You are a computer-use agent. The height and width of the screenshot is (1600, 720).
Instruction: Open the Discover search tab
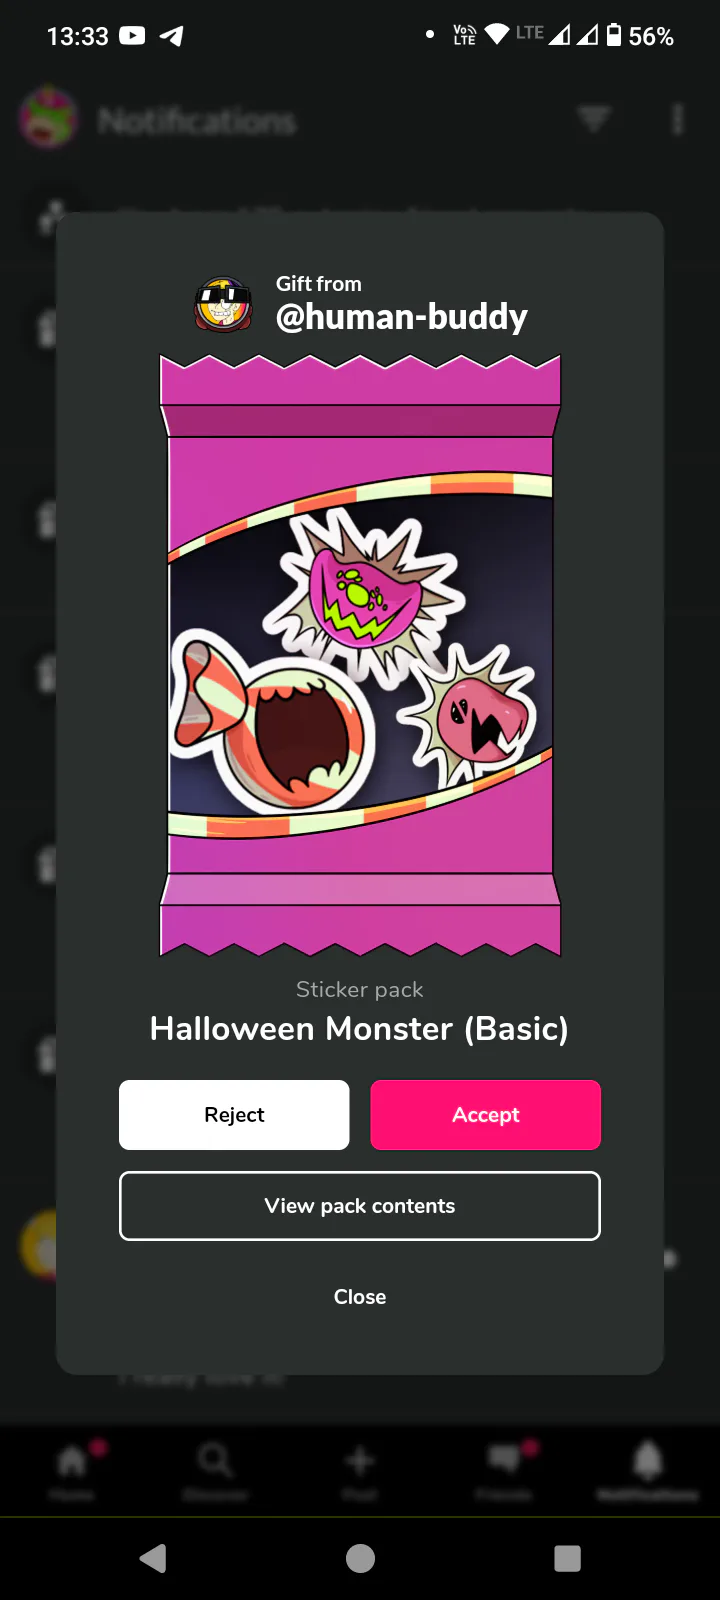(215, 1470)
